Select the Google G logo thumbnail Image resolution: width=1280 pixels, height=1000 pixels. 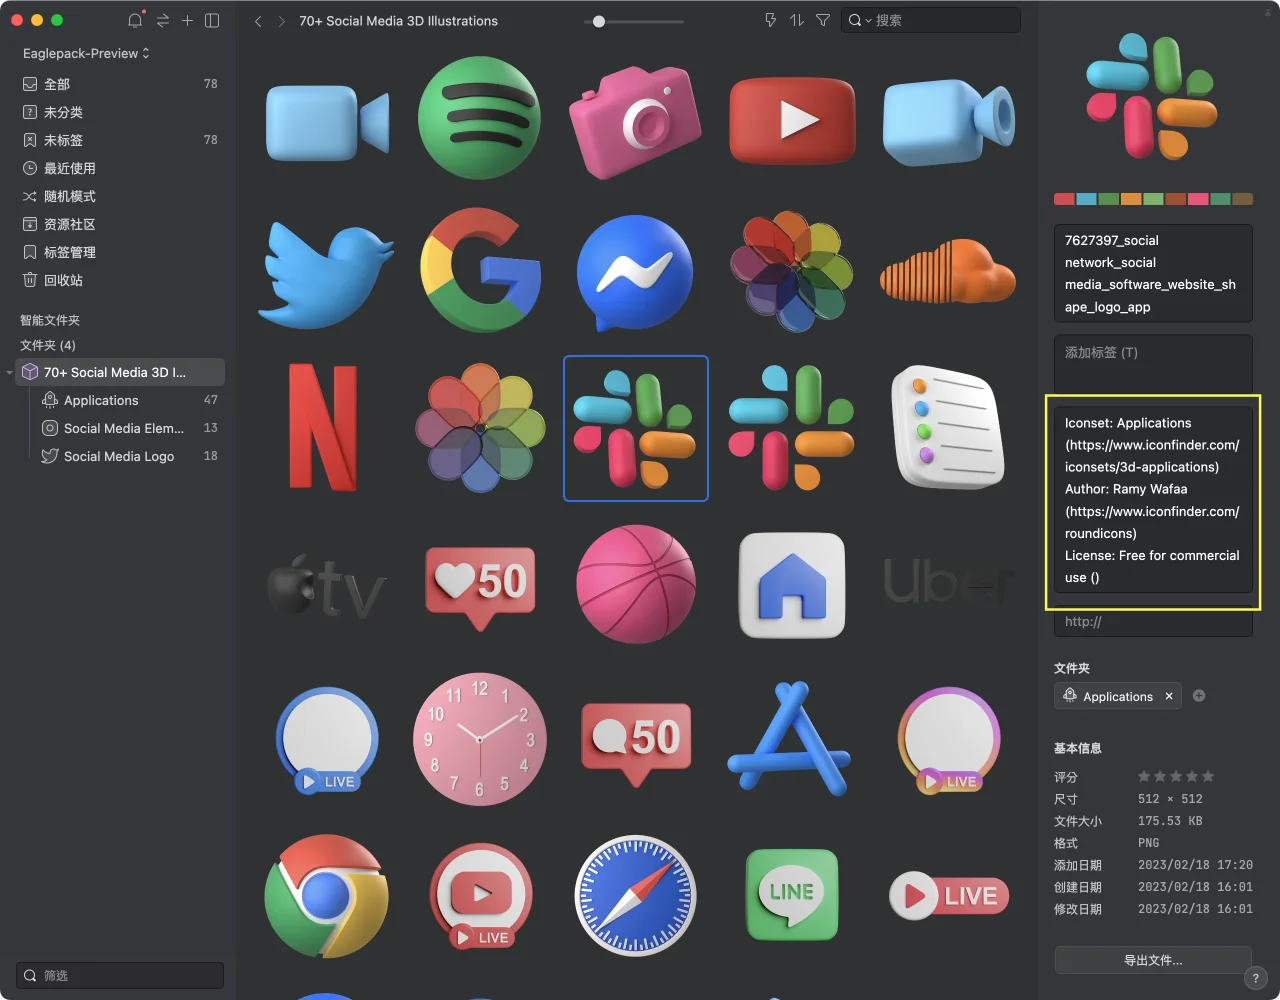[481, 270]
